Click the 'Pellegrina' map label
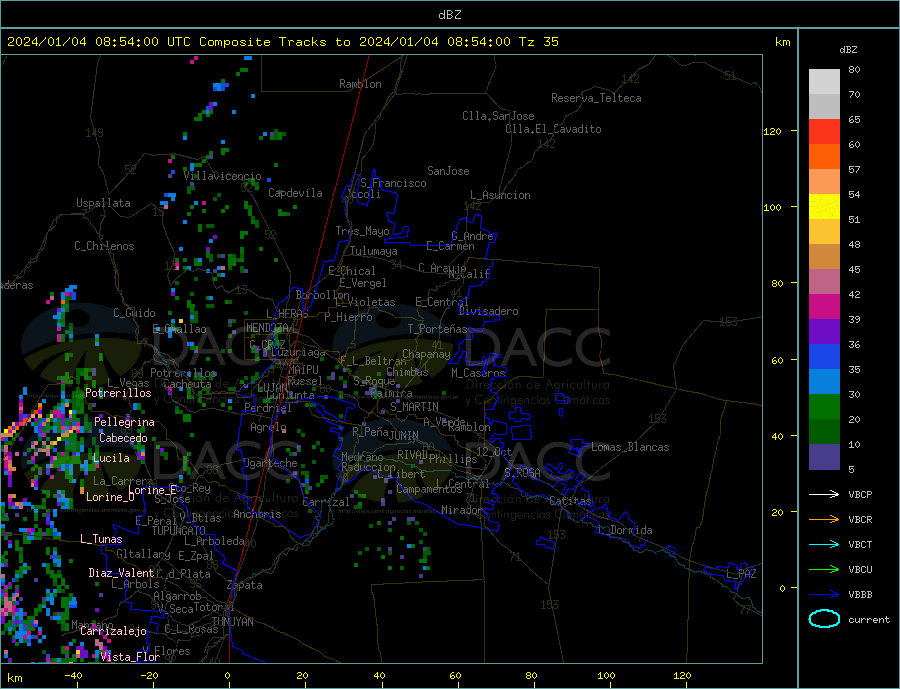This screenshot has width=900, height=689. tap(124, 422)
